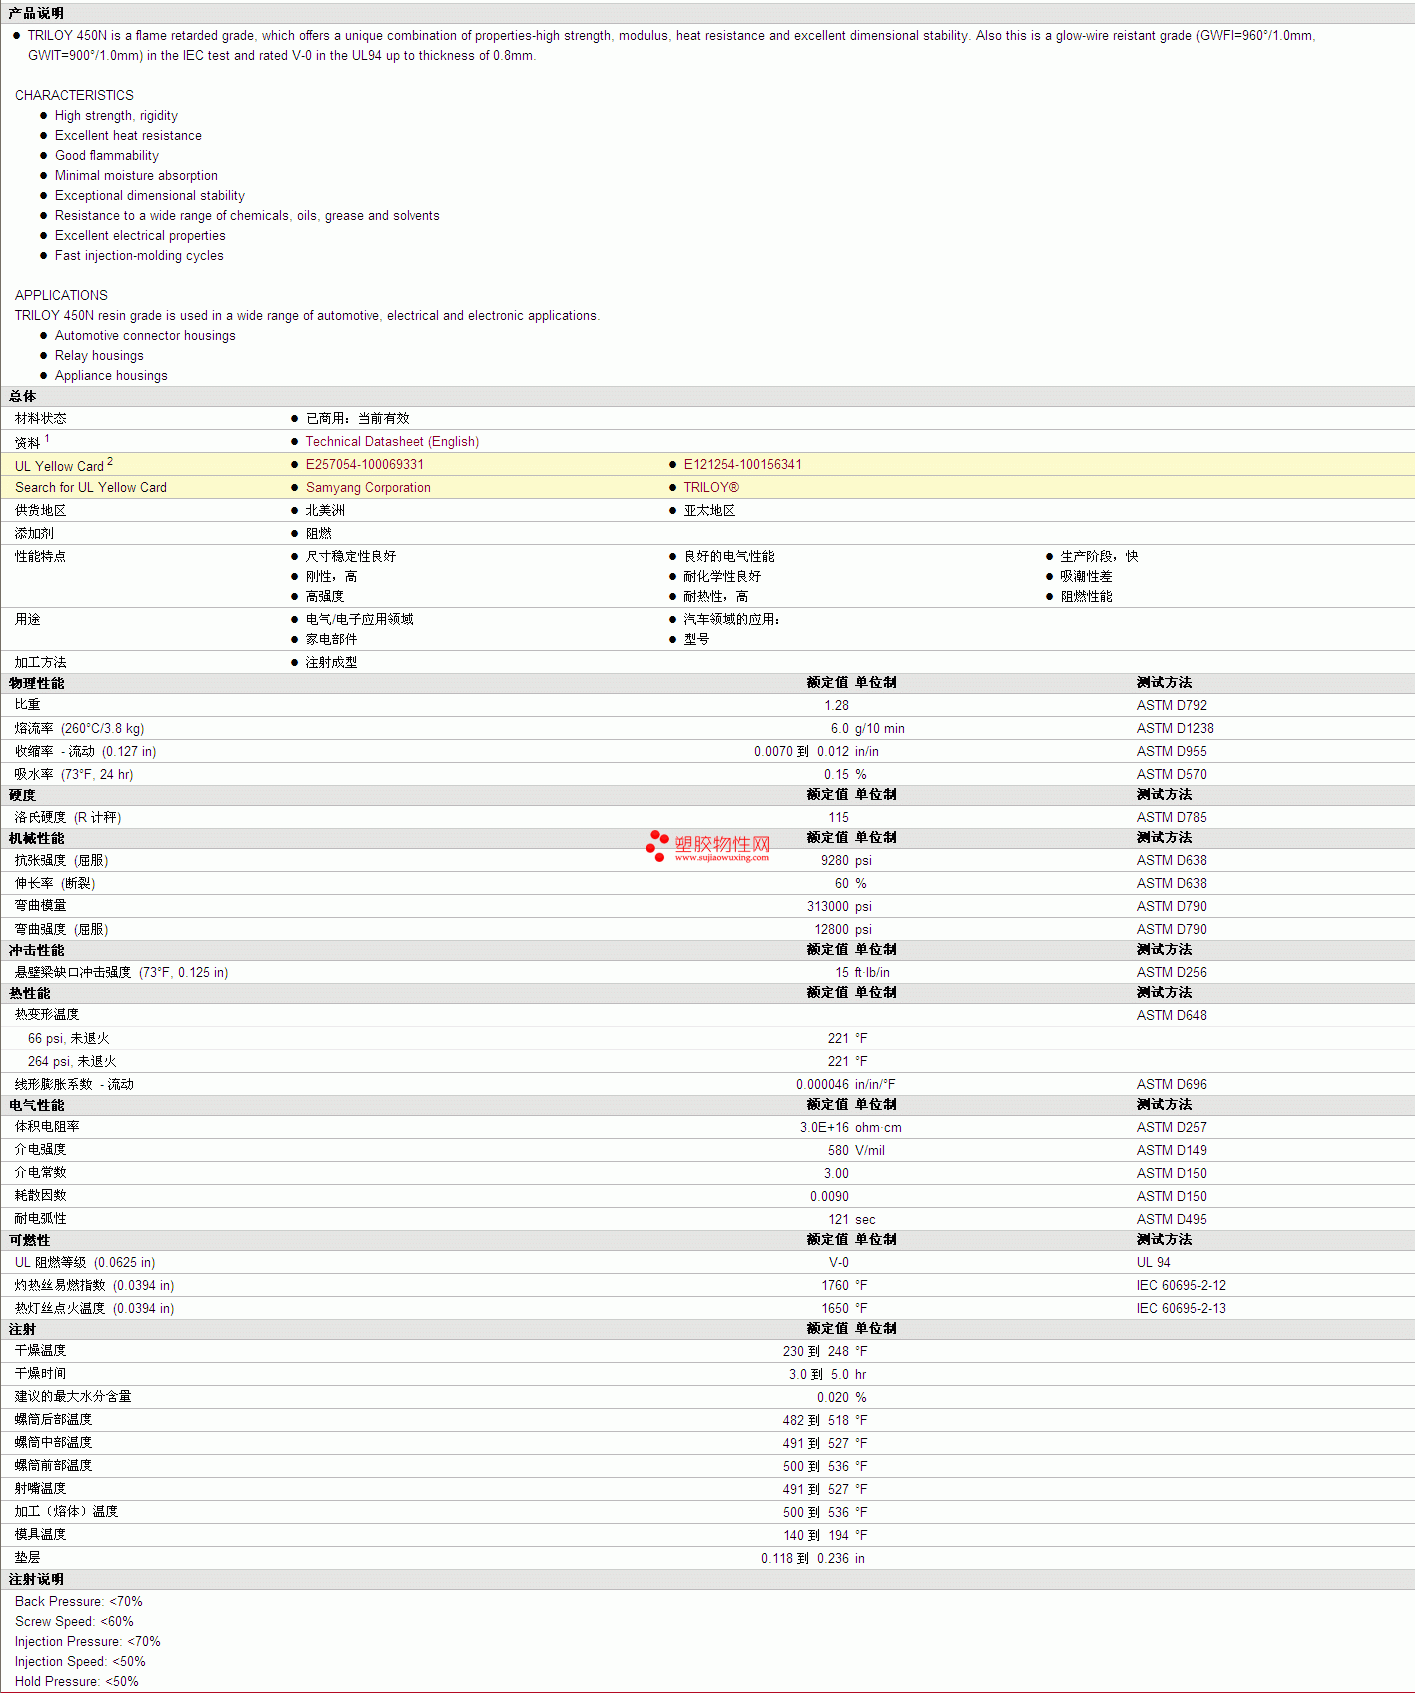The width and height of the screenshot is (1415, 1693).
Task: Click the "Injection Pressure: <70%" note
Action: [x=88, y=1642]
